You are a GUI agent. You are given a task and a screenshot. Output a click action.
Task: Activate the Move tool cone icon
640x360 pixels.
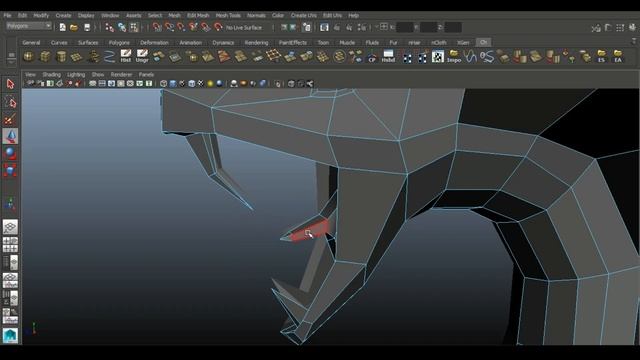point(10,136)
